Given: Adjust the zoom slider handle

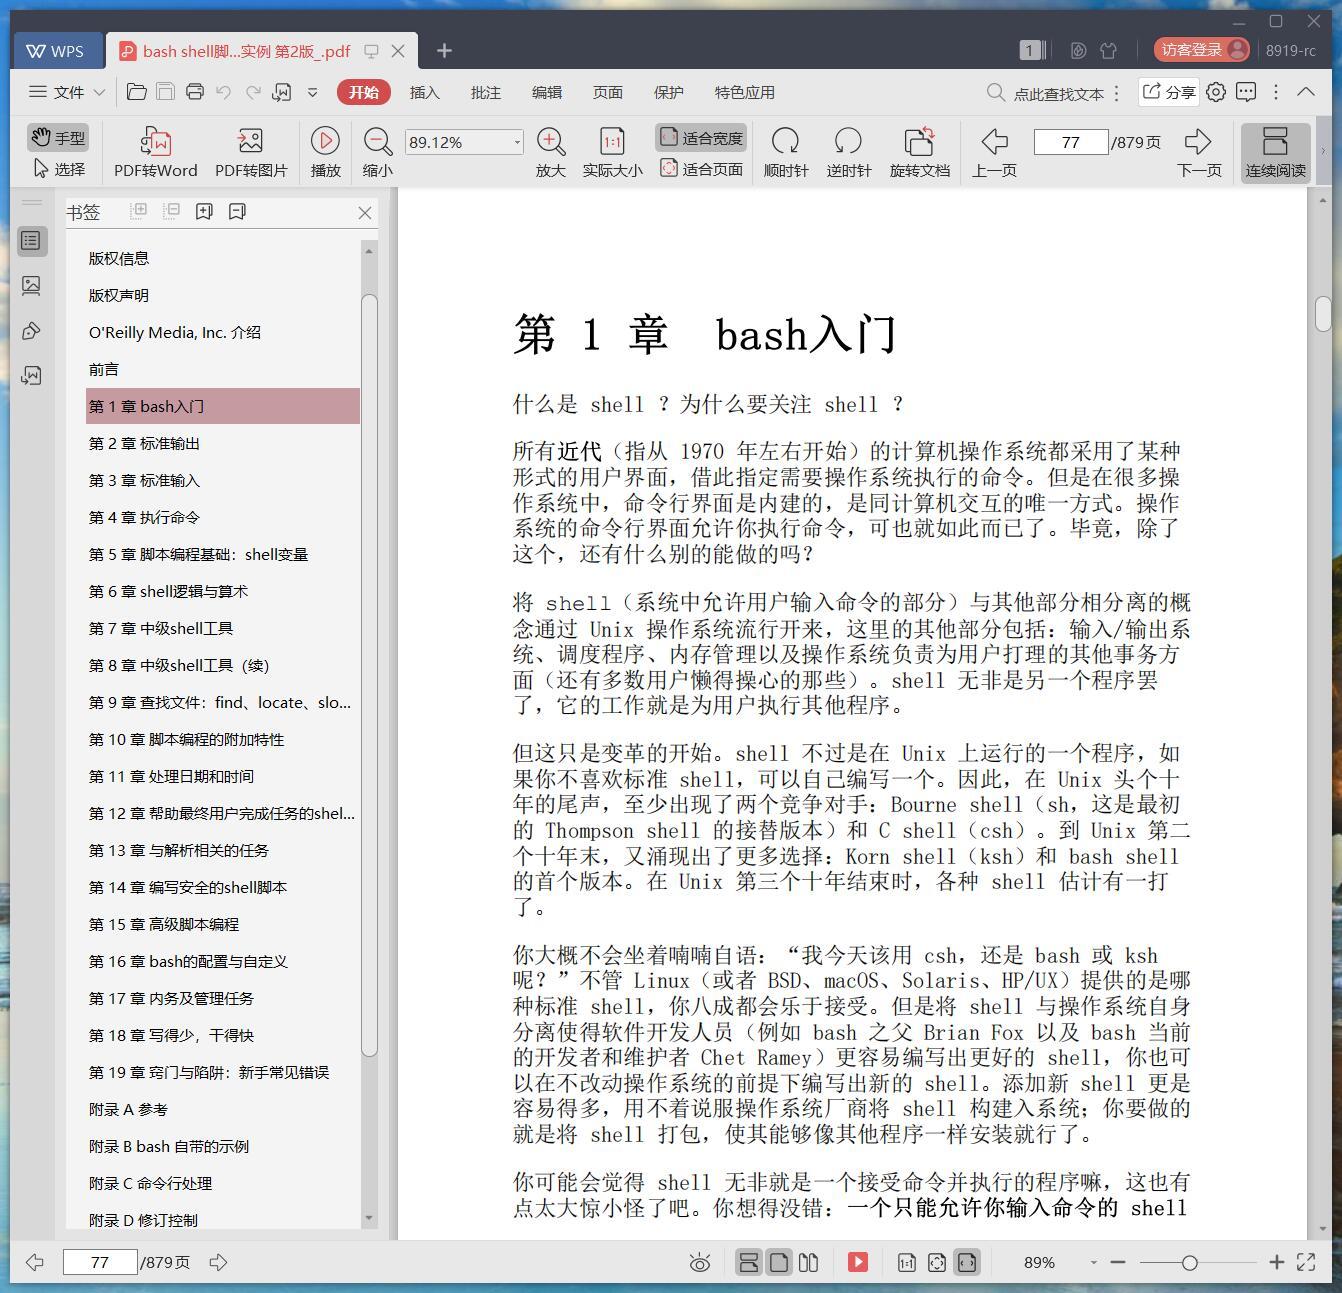Looking at the screenshot, I should coord(1189,1263).
